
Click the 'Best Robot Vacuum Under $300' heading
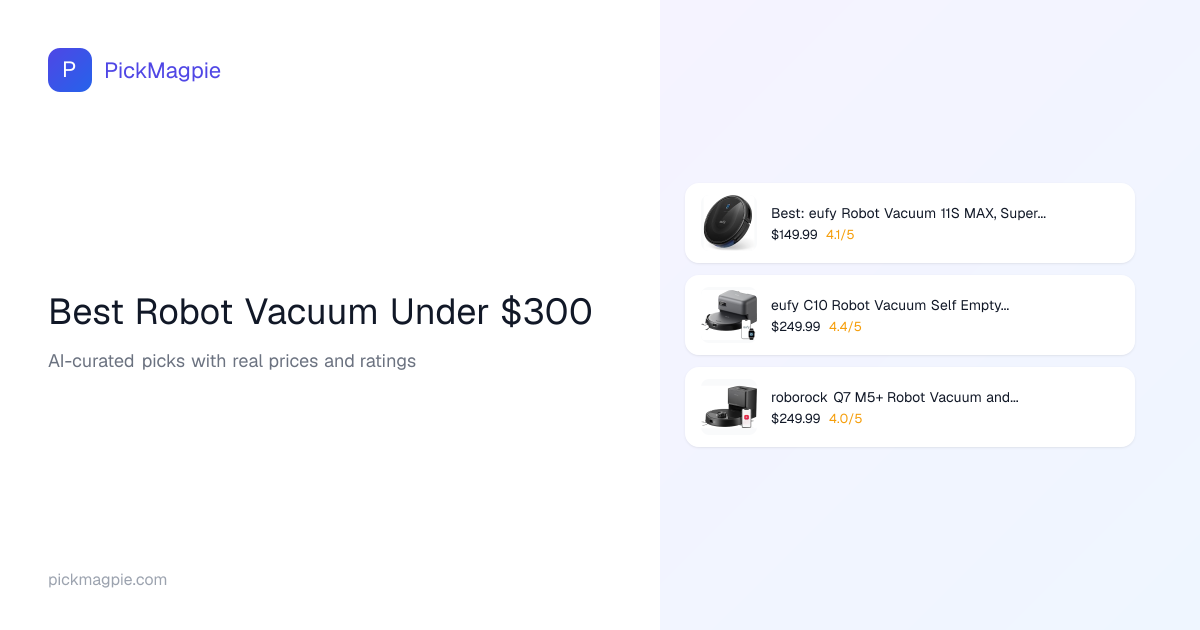click(x=320, y=313)
